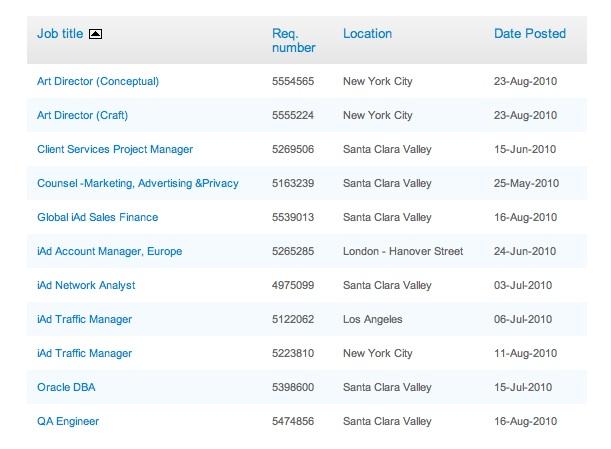
Task: Select requisition number 4975099 cell
Action: pos(293,285)
